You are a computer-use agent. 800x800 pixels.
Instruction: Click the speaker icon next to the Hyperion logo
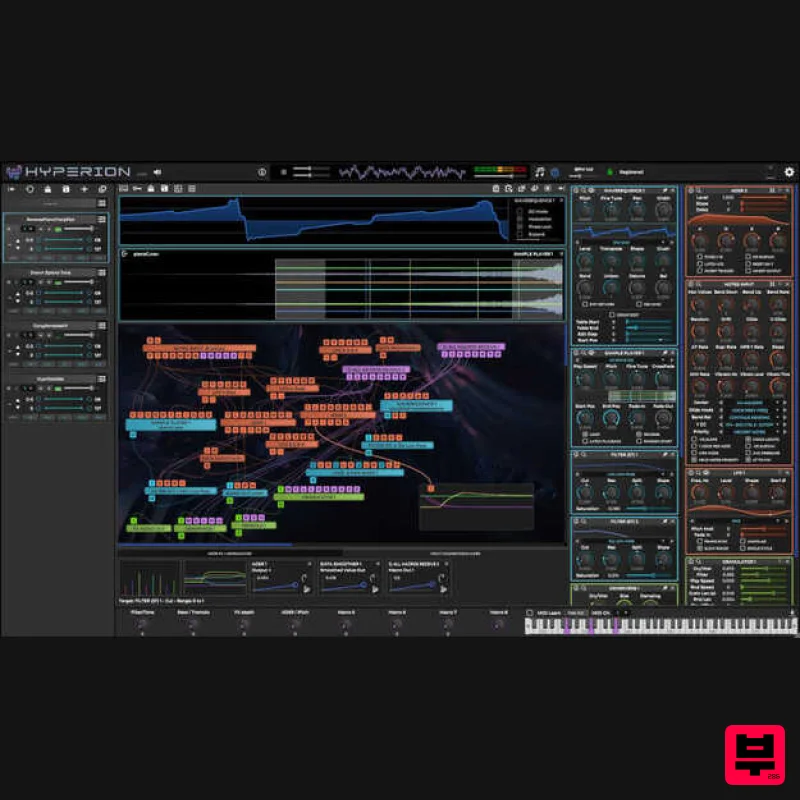(x=155, y=170)
